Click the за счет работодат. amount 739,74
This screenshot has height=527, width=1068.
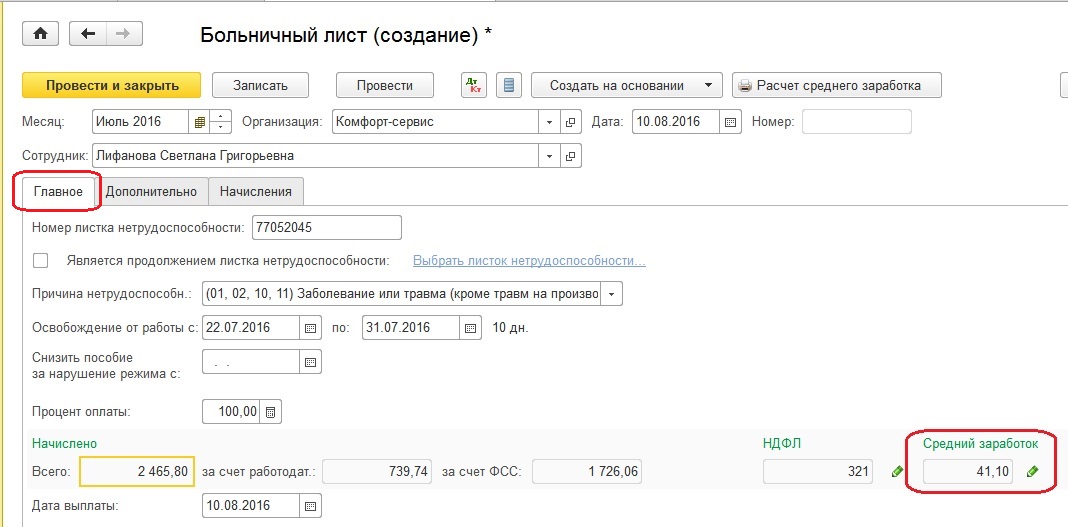[x=377, y=471]
